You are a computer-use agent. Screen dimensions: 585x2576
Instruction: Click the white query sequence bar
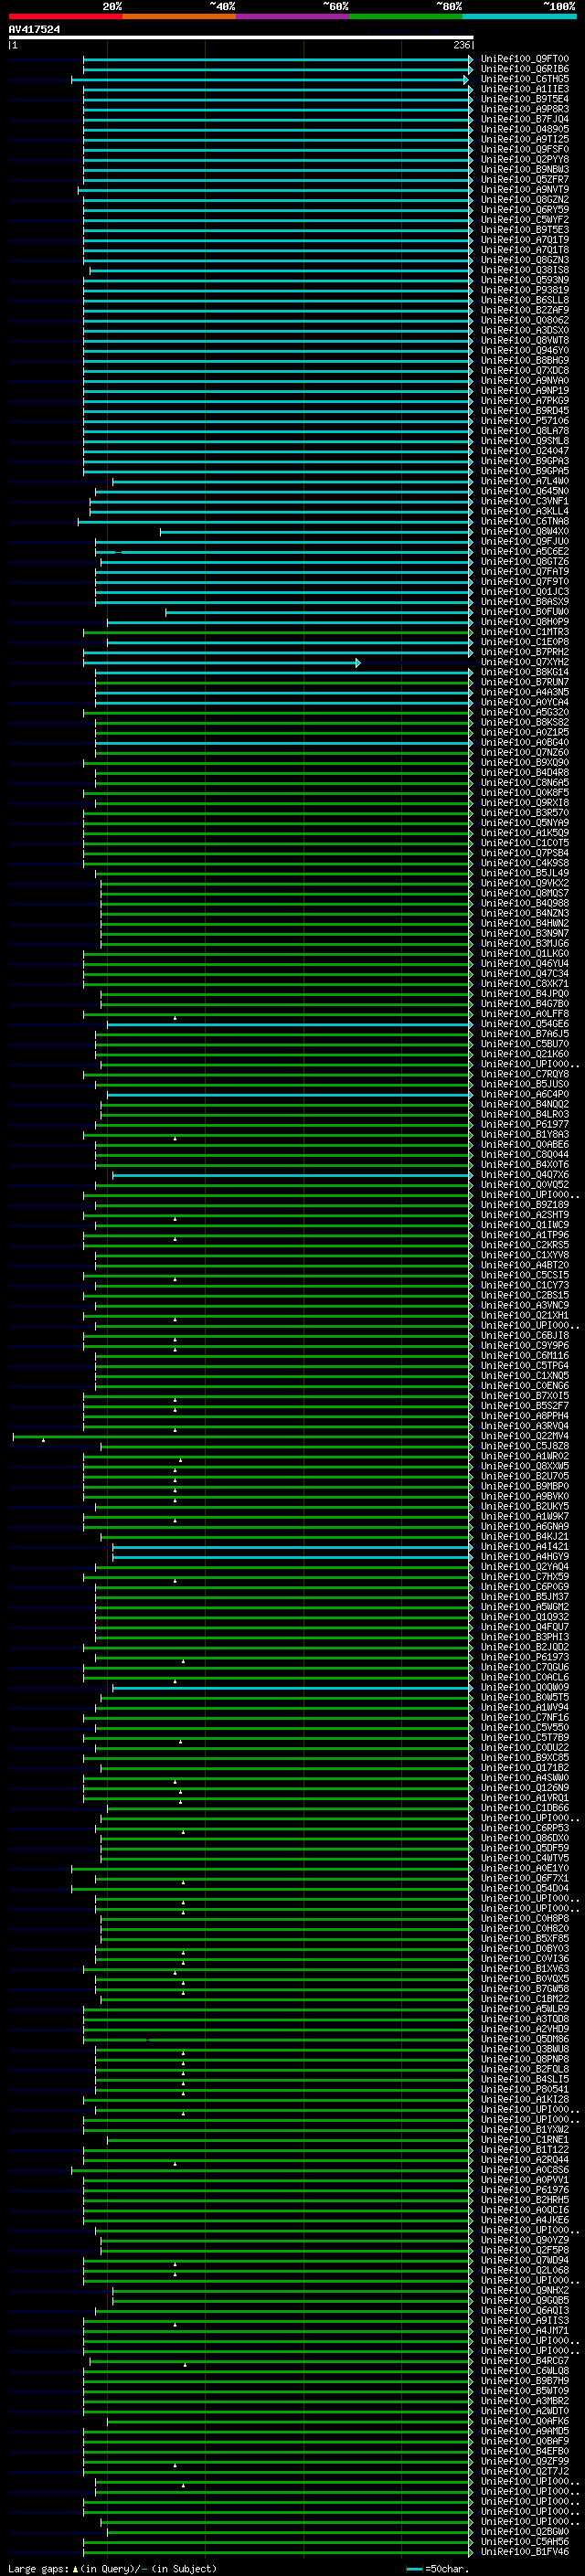tap(241, 37)
